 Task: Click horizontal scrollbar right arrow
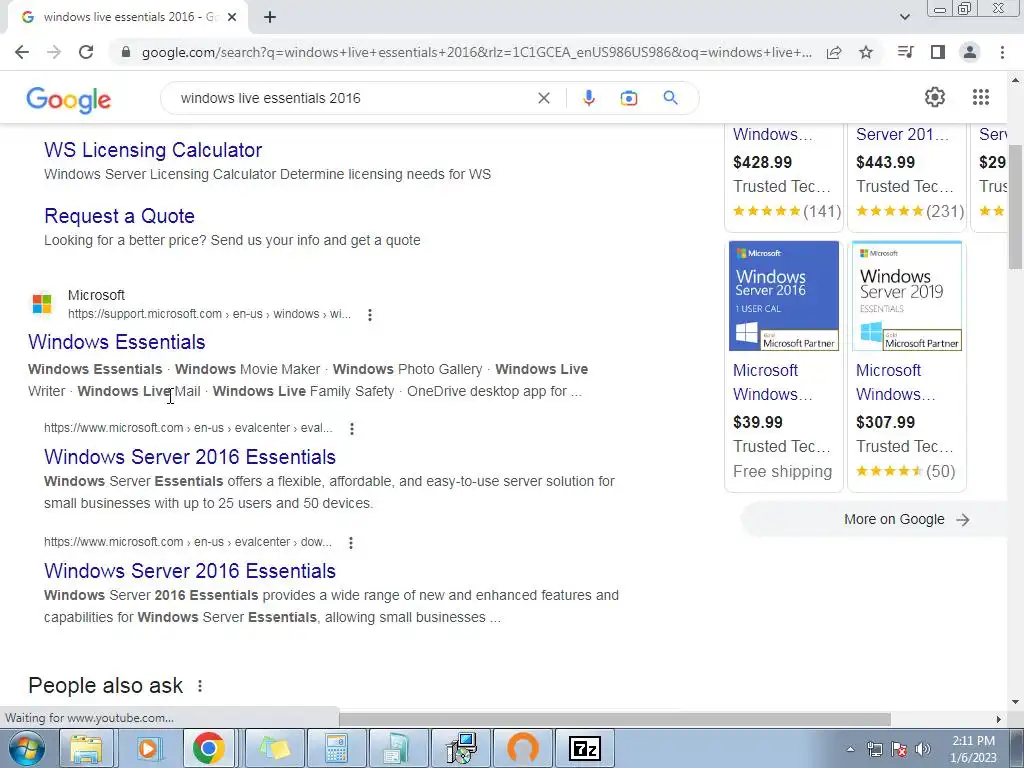[x=999, y=719]
